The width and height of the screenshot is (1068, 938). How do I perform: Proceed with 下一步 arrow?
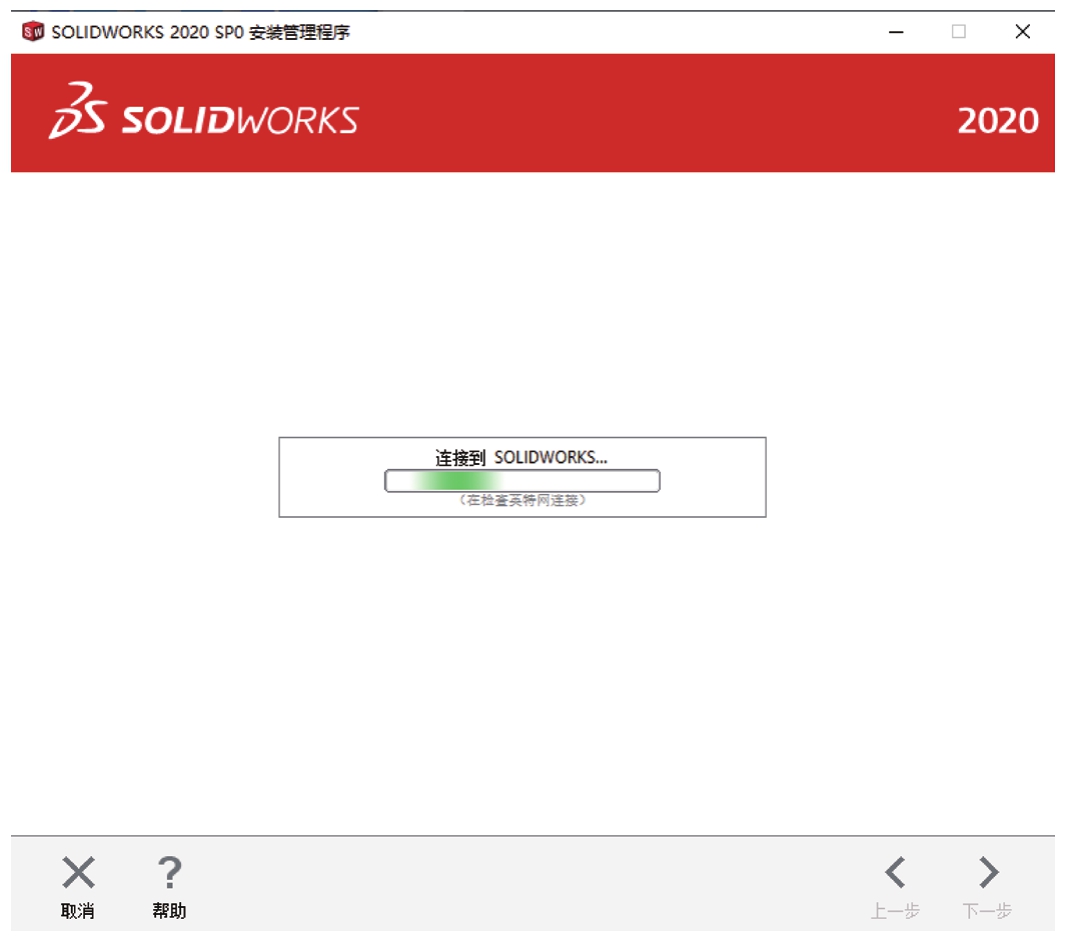coord(988,887)
